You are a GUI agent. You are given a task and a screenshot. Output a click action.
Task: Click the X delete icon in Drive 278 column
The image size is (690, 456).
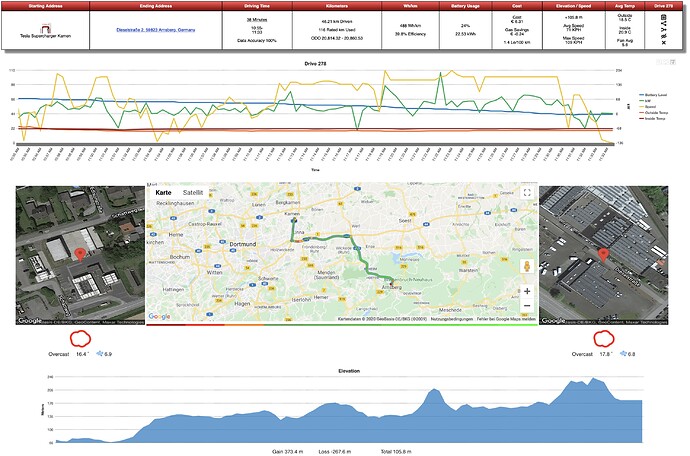pyautogui.click(x=664, y=43)
